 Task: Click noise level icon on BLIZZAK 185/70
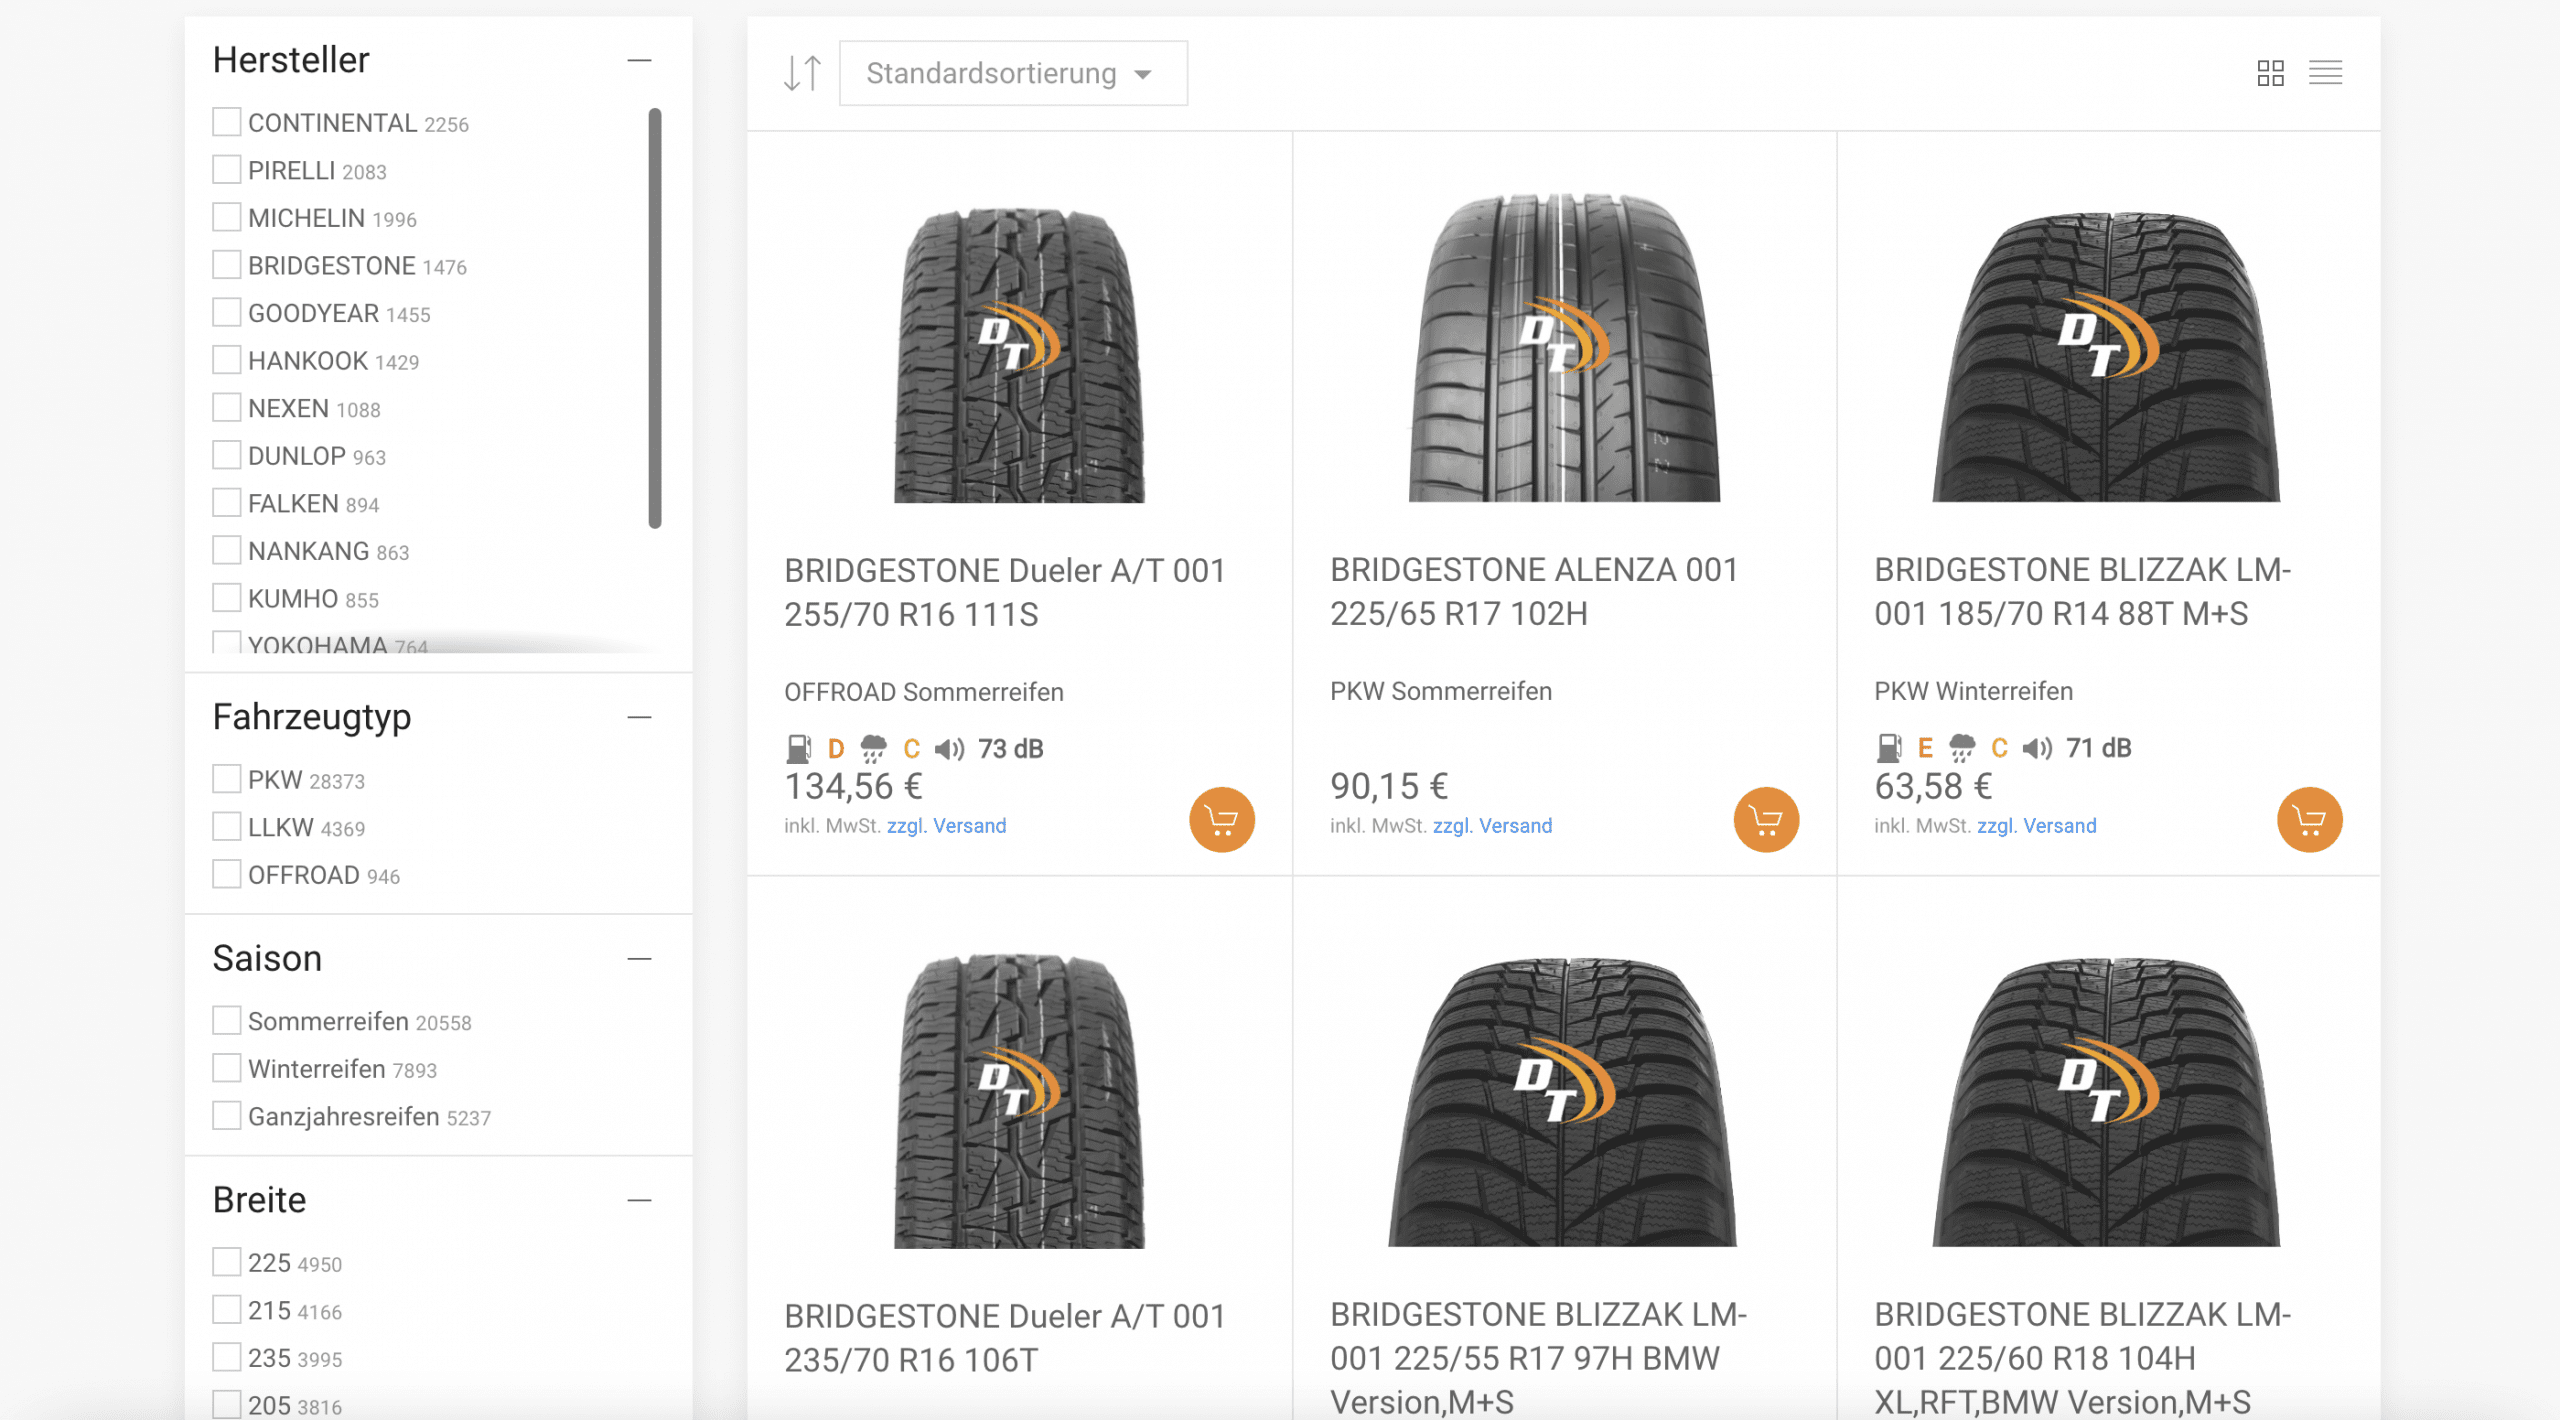(2036, 748)
